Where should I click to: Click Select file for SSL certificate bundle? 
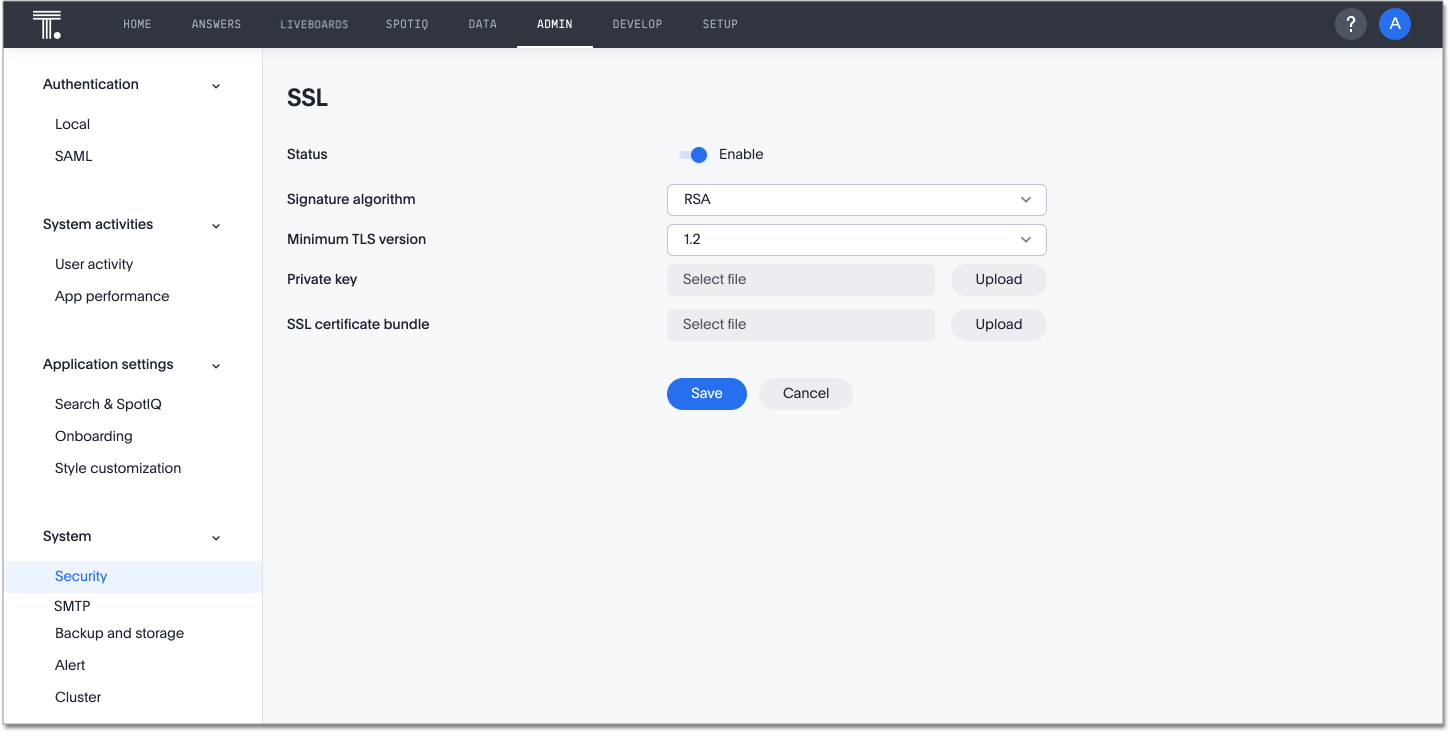tap(799, 324)
